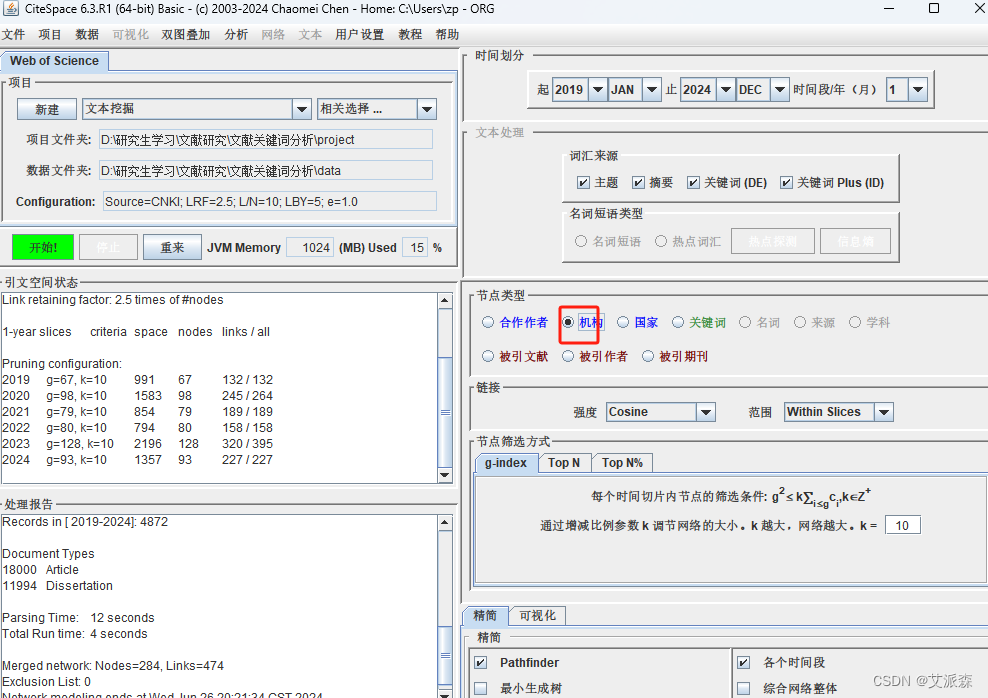Open the 分析 menu

click(x=236, y=35)
